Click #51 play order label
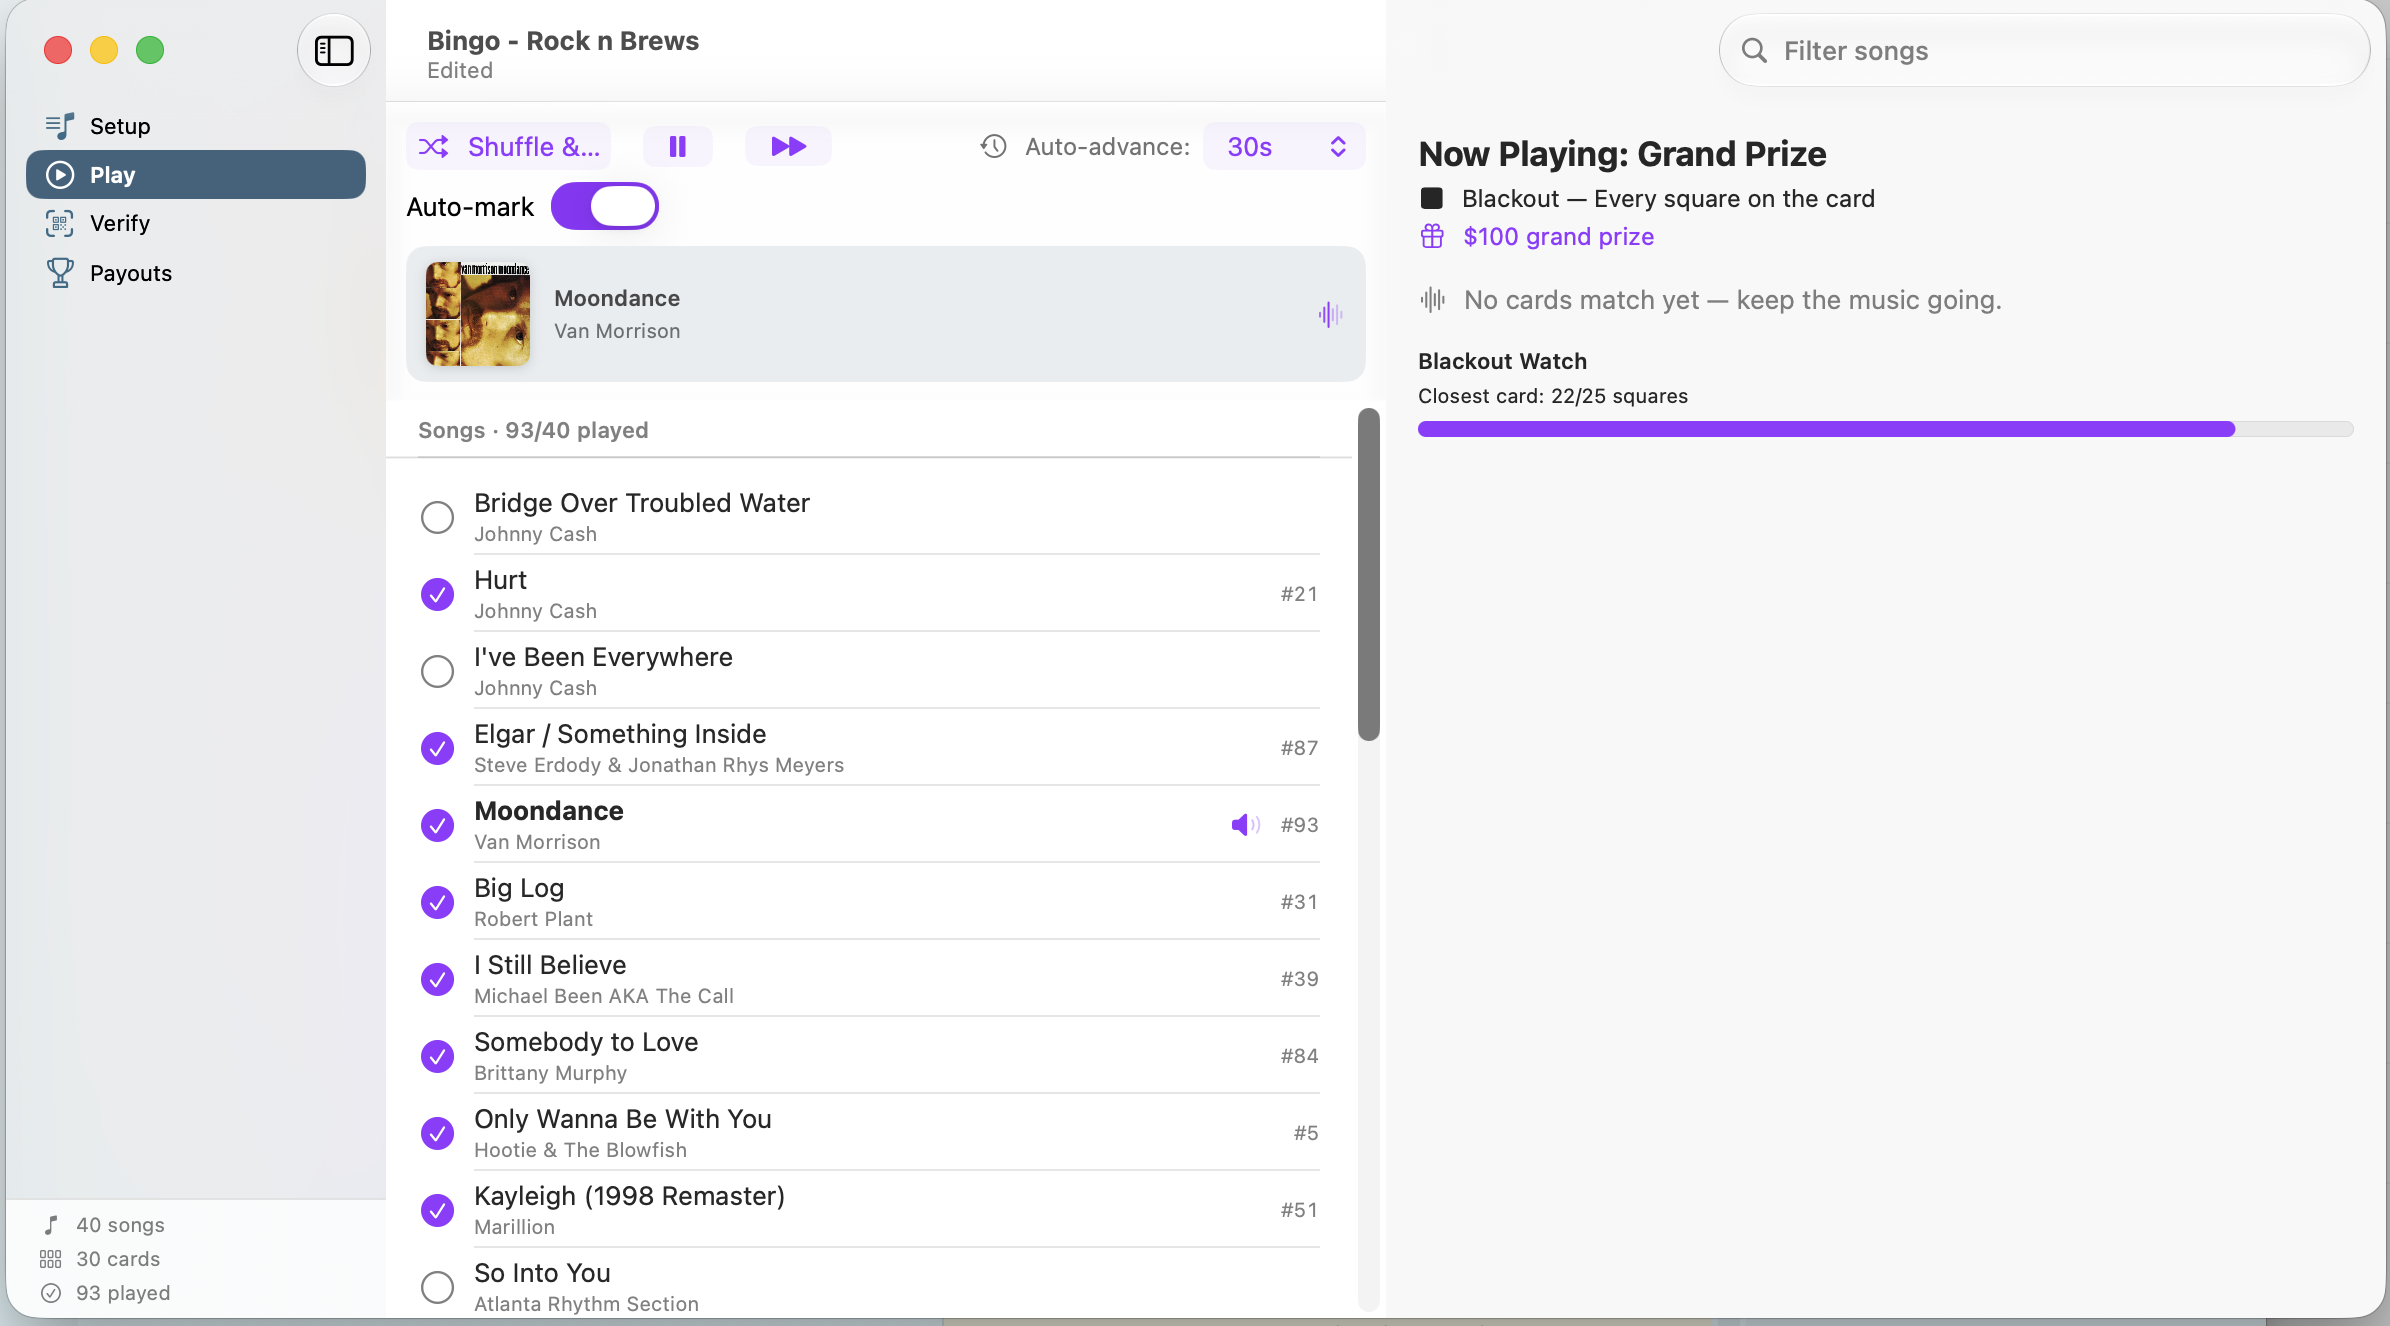Image resolution: width=2390 pixels, height=1326 pixels. (1299, 1211)
